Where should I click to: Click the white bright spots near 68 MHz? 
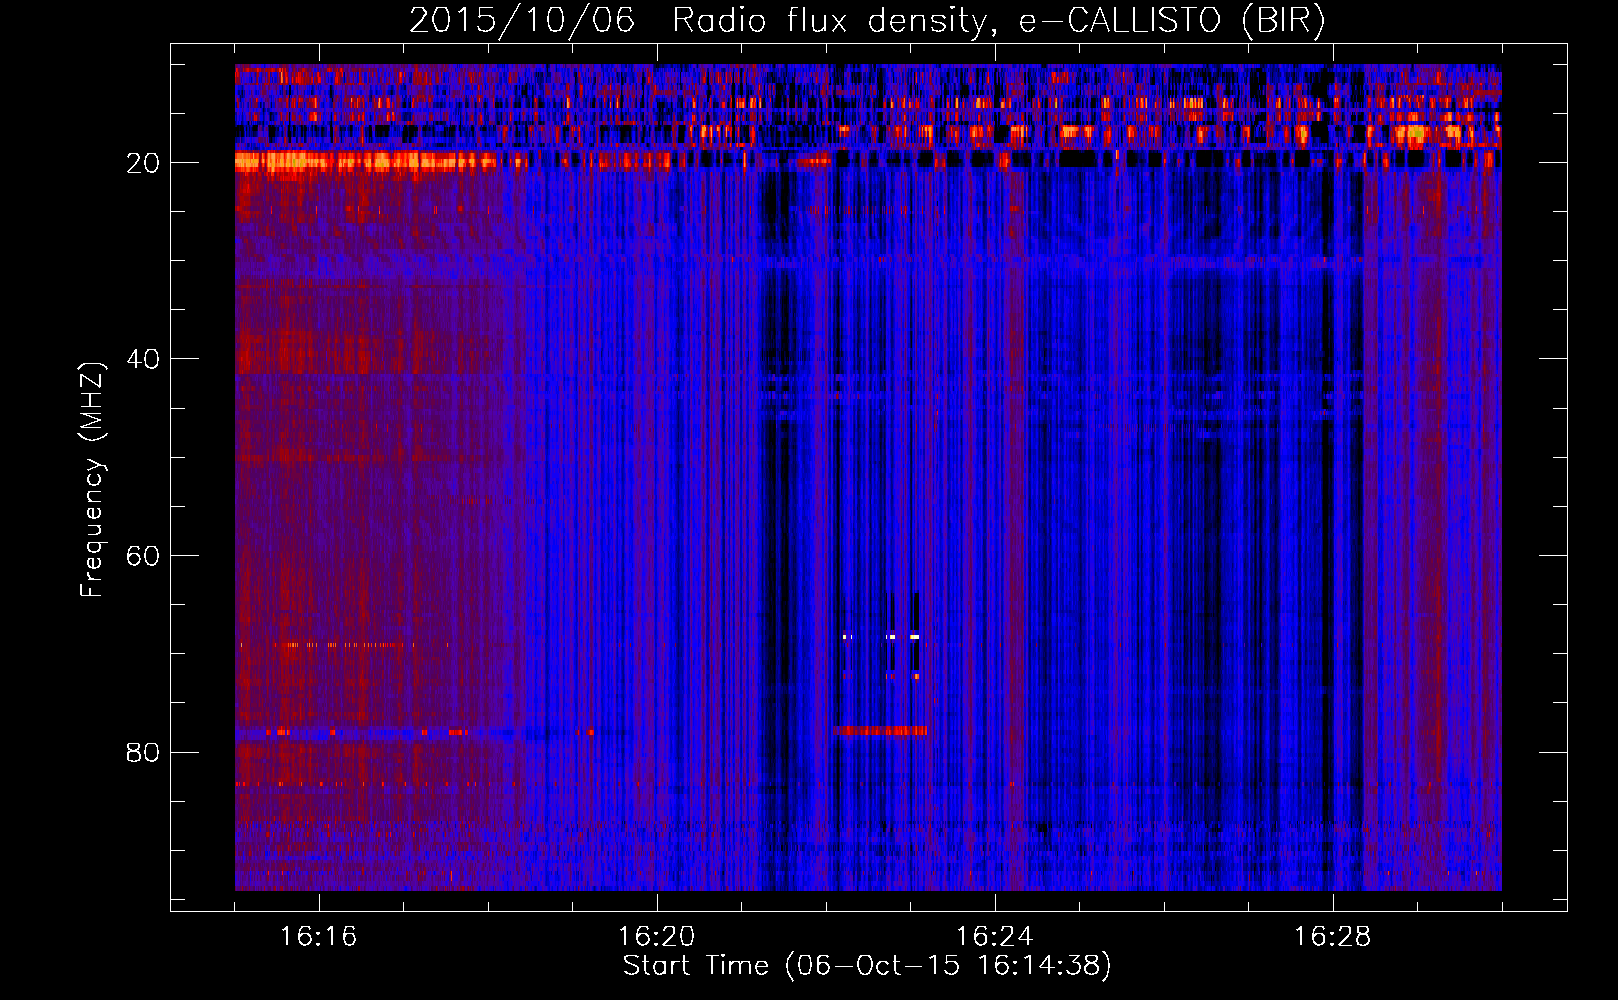click(x=881, y=636)
